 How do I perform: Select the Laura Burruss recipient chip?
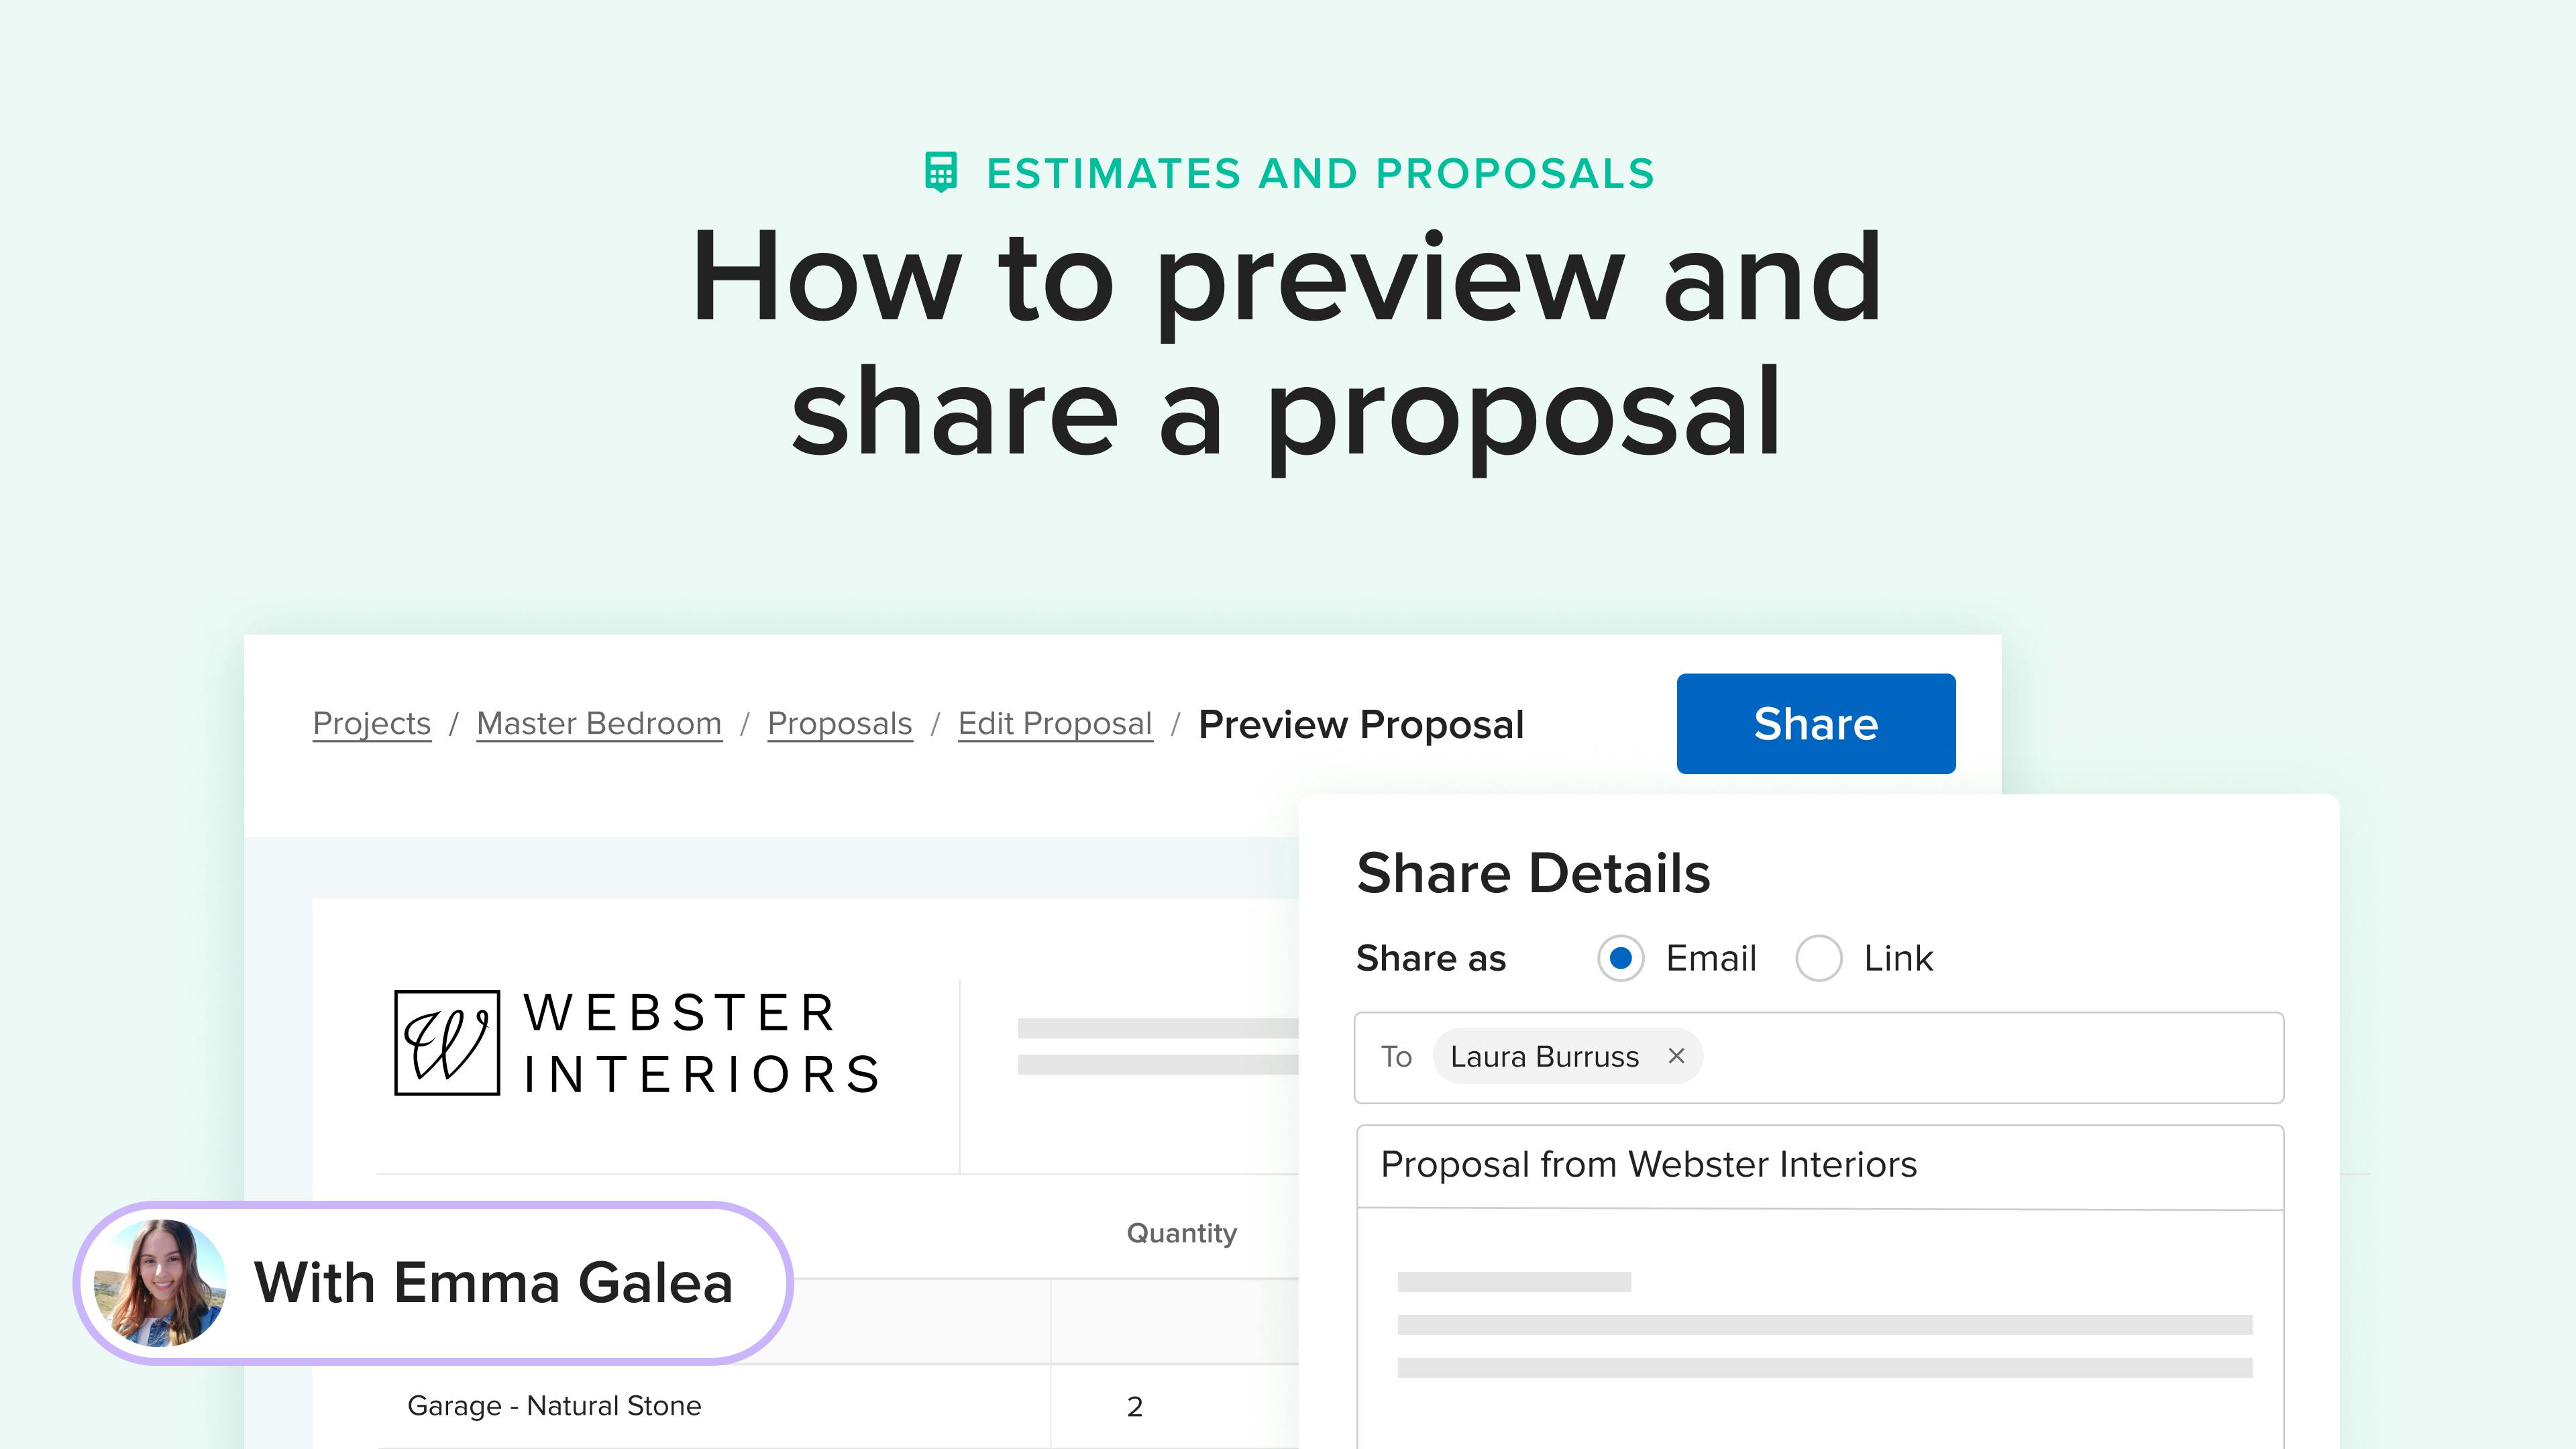point(1545,1056)
